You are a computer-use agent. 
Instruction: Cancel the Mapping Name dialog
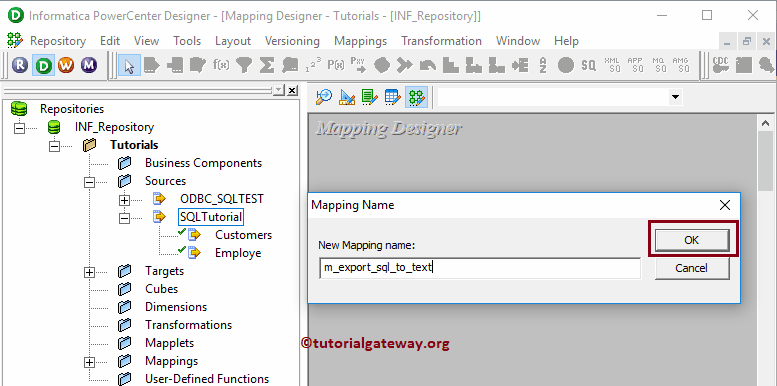pos(692,268)
